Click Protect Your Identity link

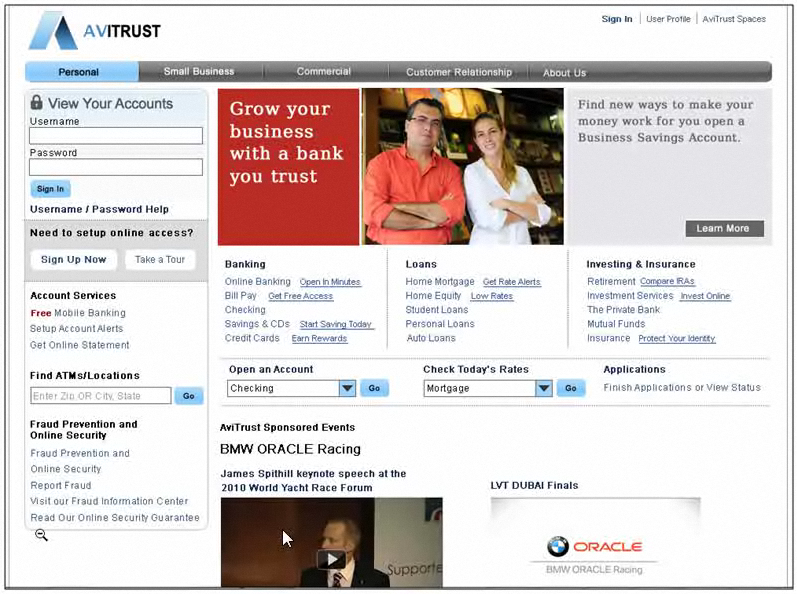pyautogui.click(x=677, y=338)
